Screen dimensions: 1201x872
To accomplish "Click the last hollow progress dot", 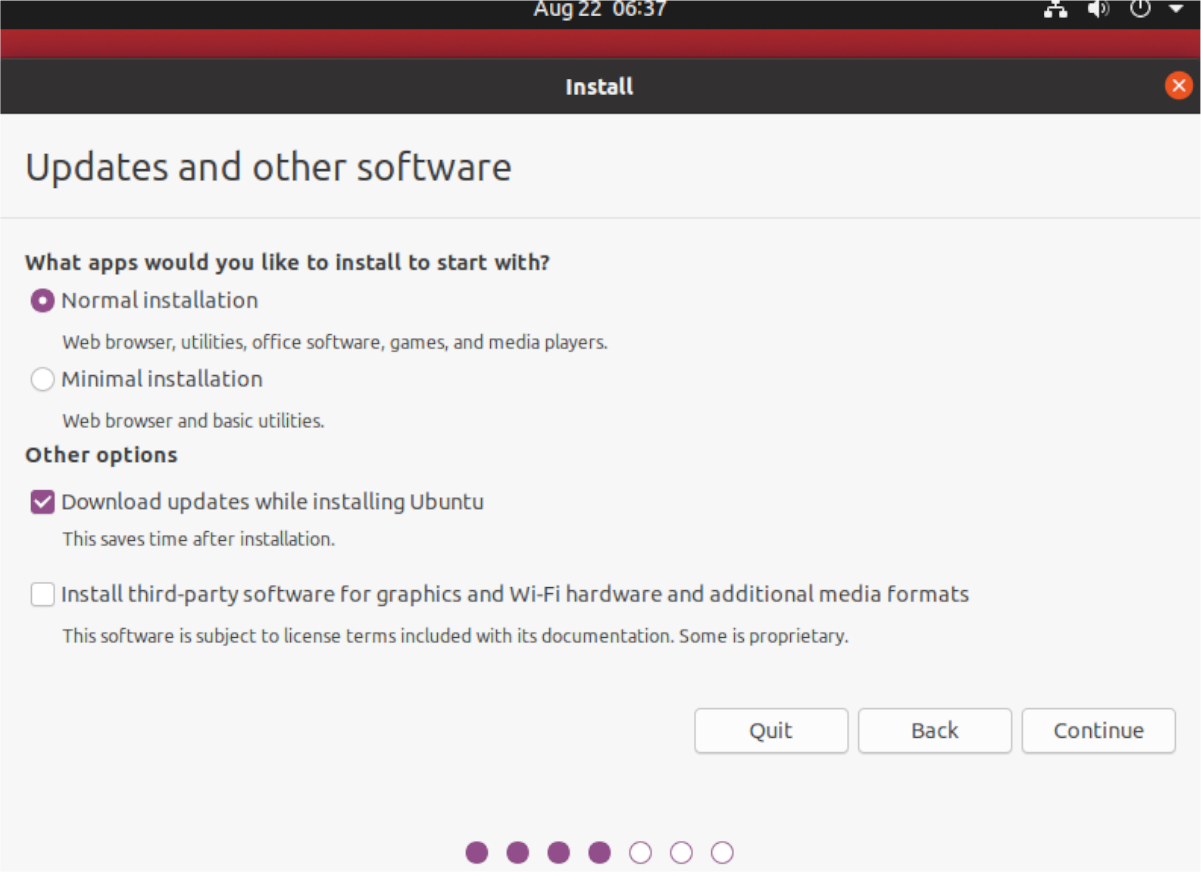I will pos(722,852).
